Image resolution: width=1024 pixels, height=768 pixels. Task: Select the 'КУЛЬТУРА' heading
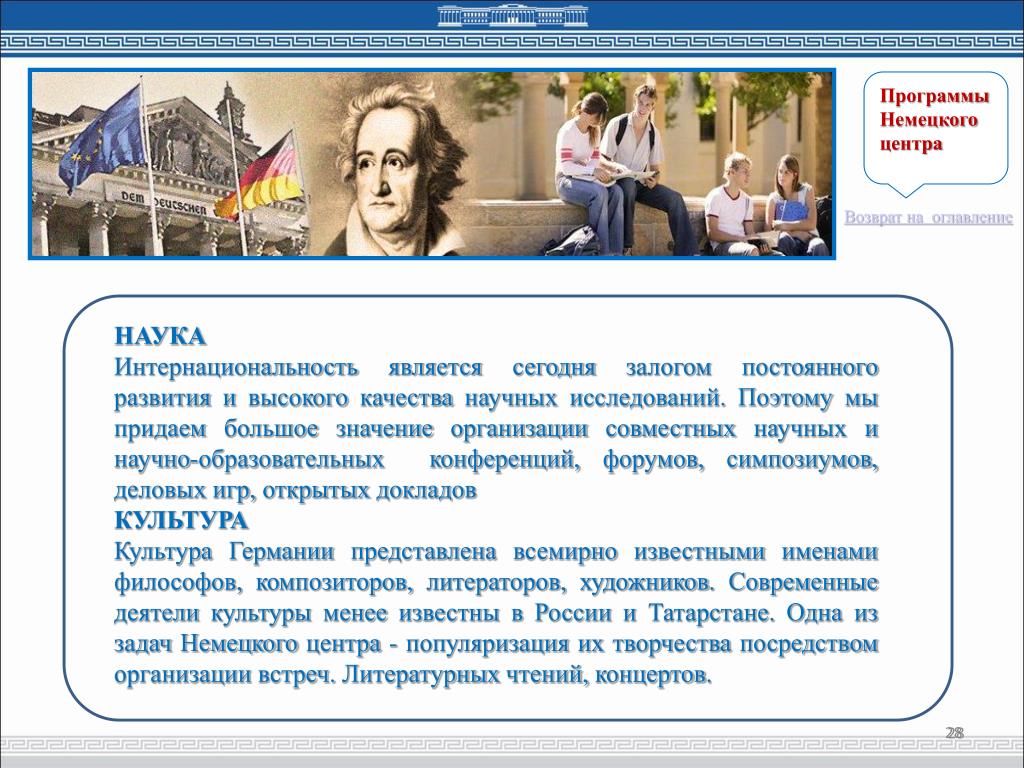(x=181, y=520)
